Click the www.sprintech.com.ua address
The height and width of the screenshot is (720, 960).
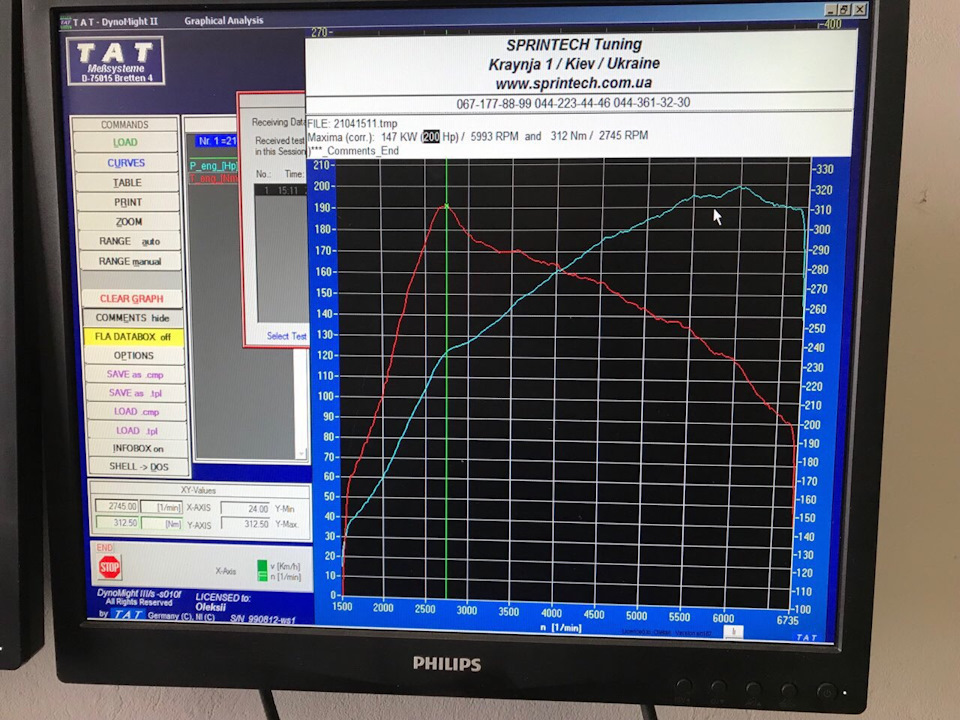[x=574, y=83]
